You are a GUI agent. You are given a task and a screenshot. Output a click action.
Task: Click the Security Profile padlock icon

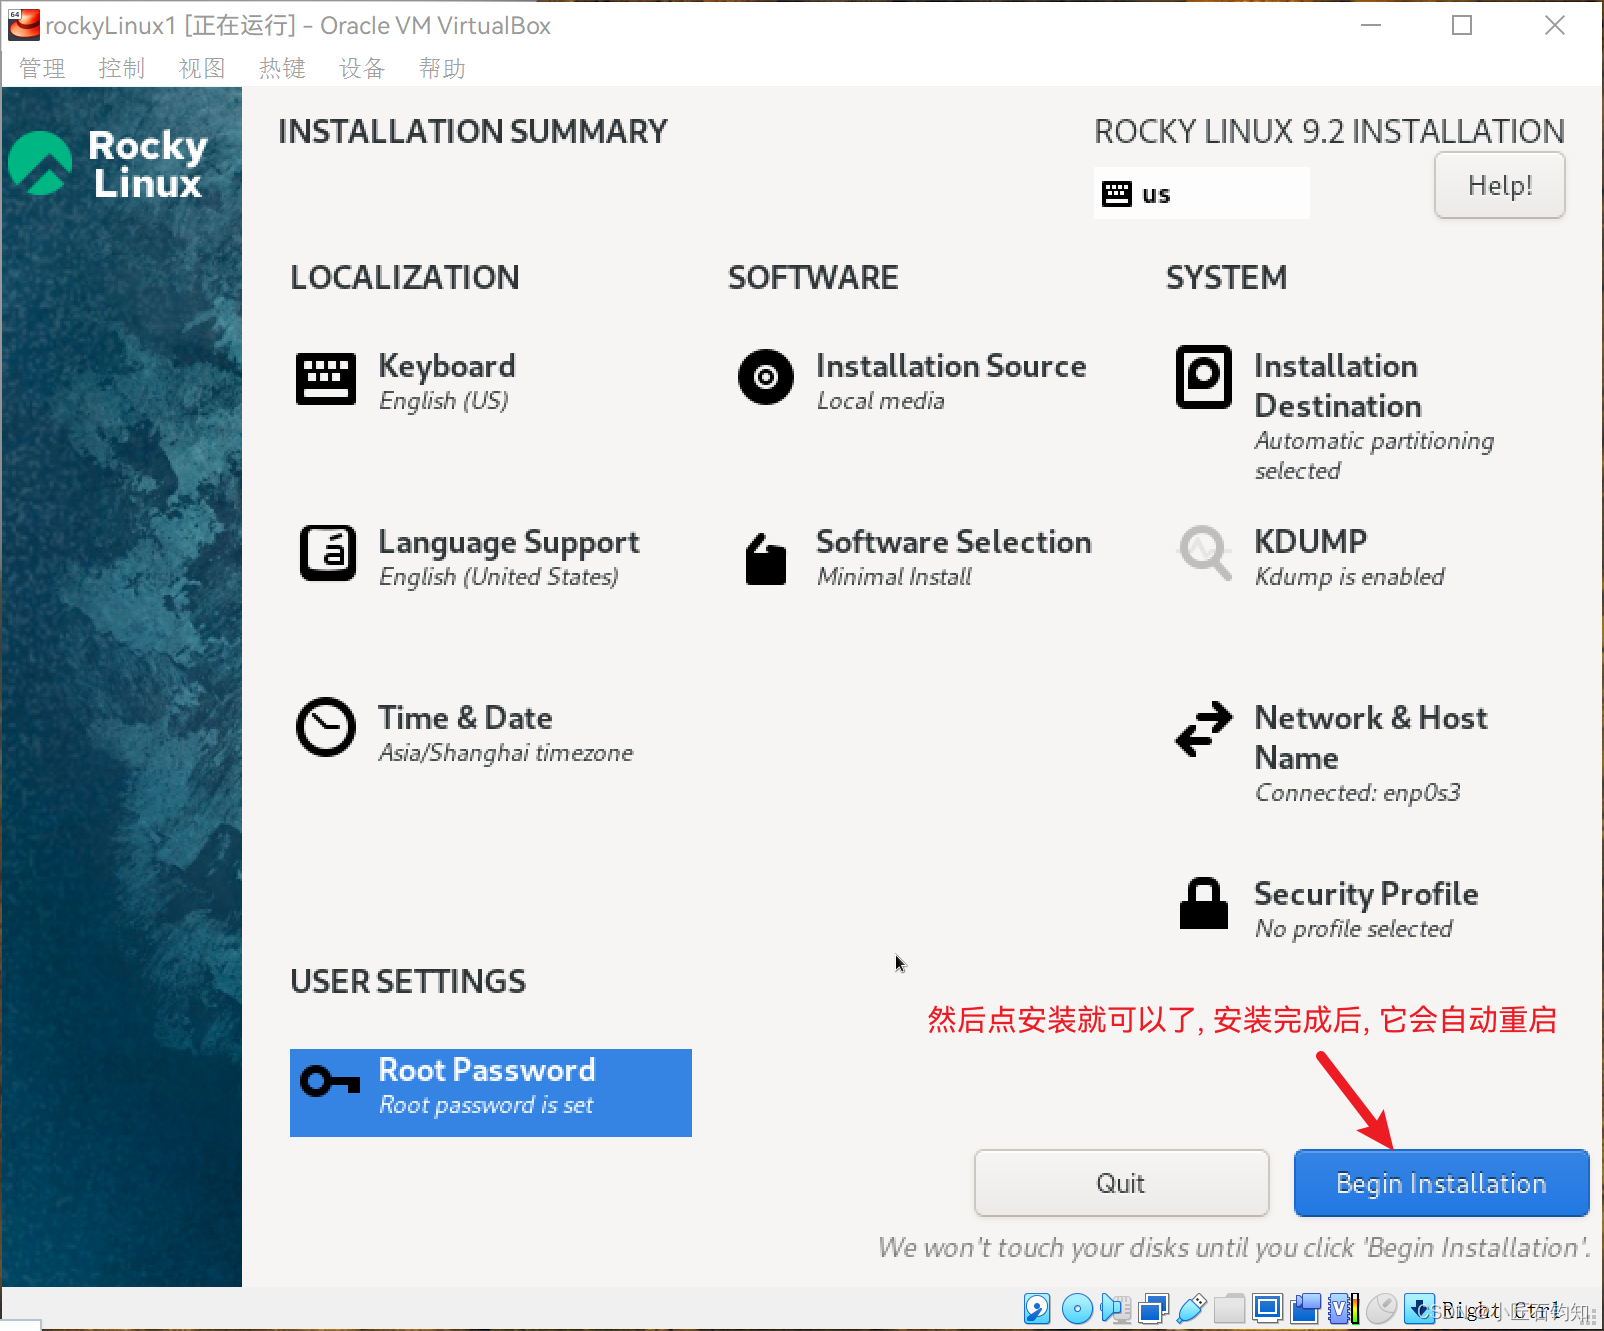(x=1204, y=904)
